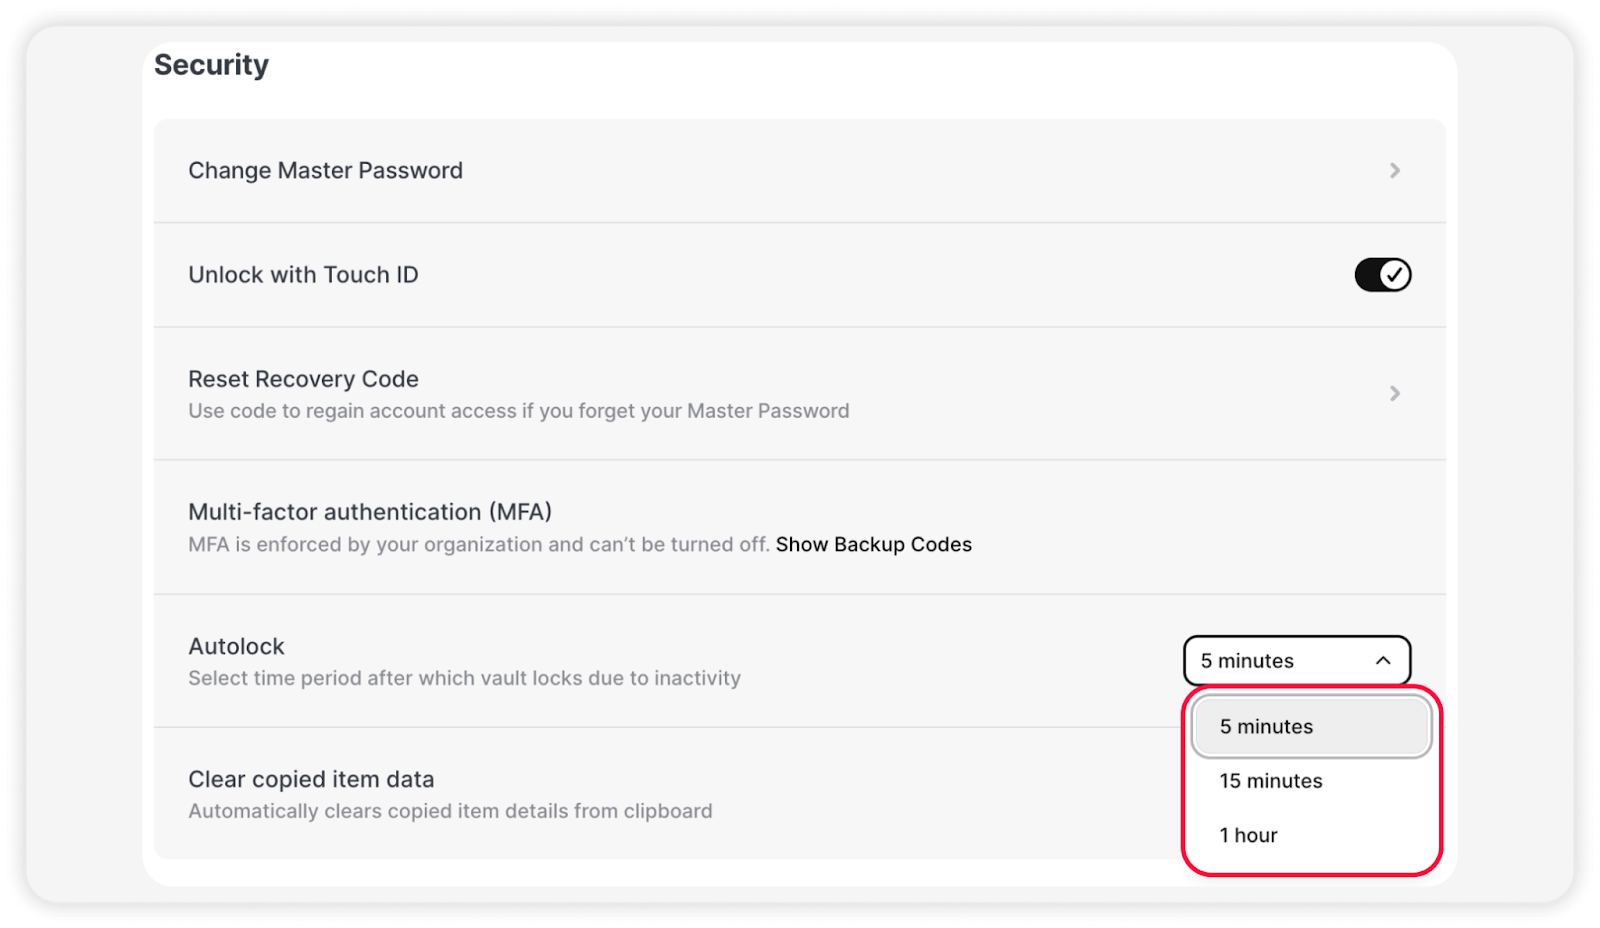Click the MFA enforced by organization text

tap(478, 545)
